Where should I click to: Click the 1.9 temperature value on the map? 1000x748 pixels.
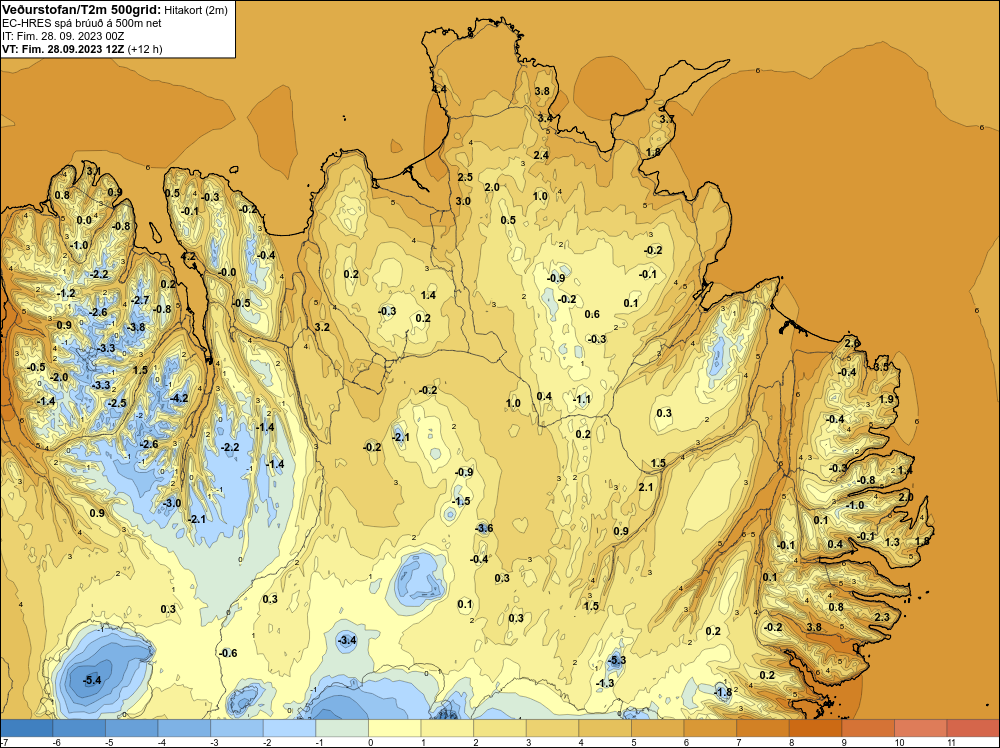(x=886, y=400)
